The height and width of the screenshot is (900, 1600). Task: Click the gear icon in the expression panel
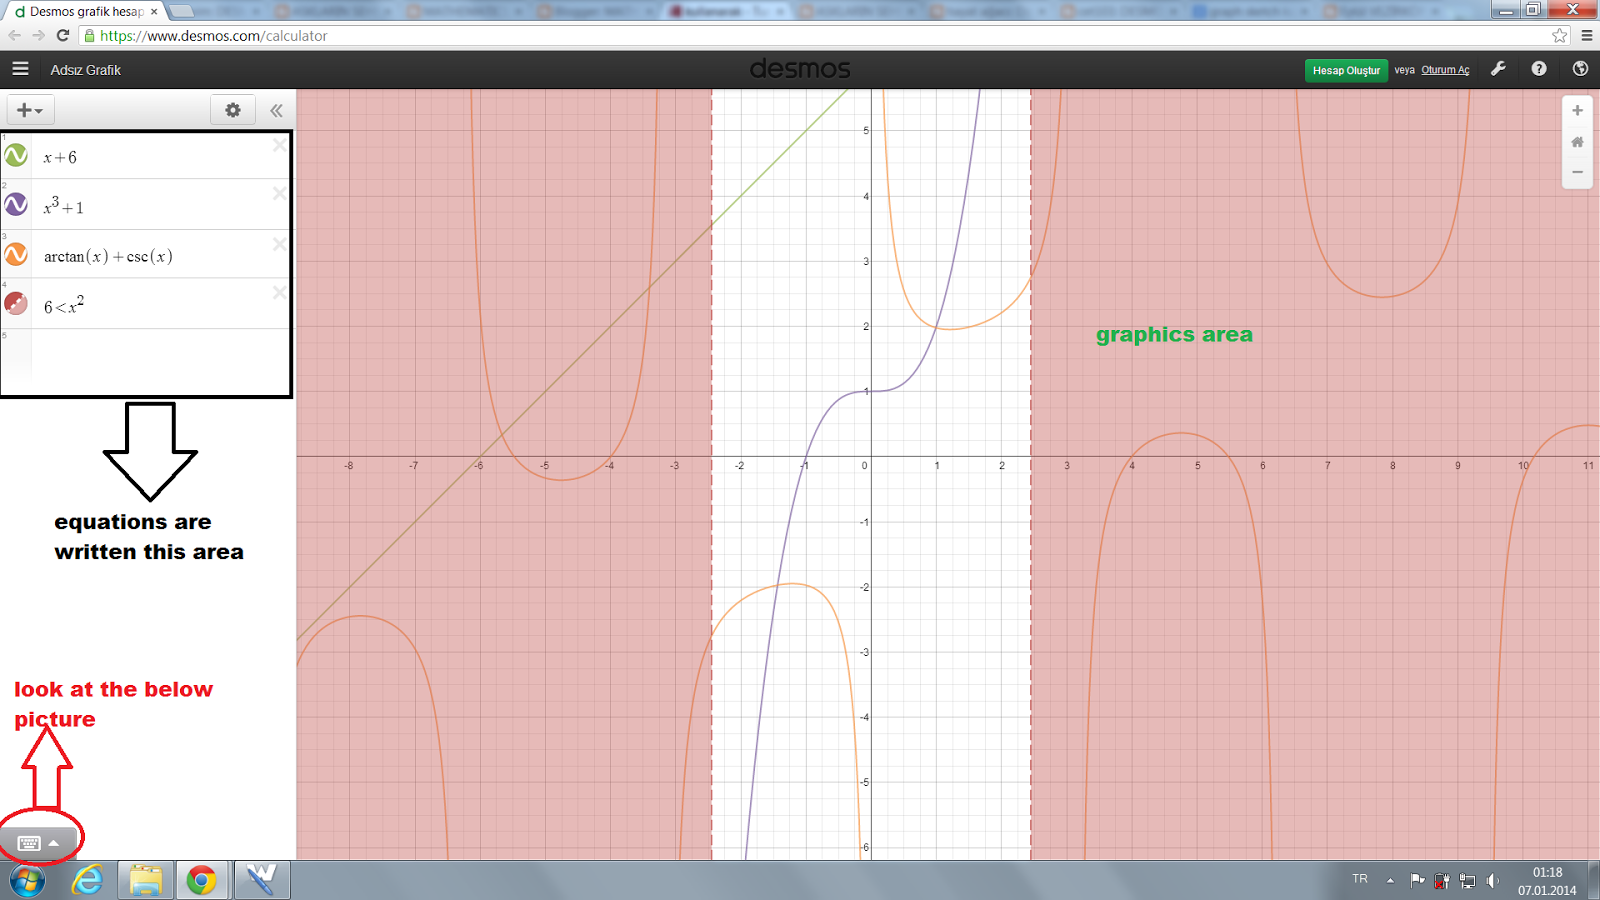tap(232, 110)
